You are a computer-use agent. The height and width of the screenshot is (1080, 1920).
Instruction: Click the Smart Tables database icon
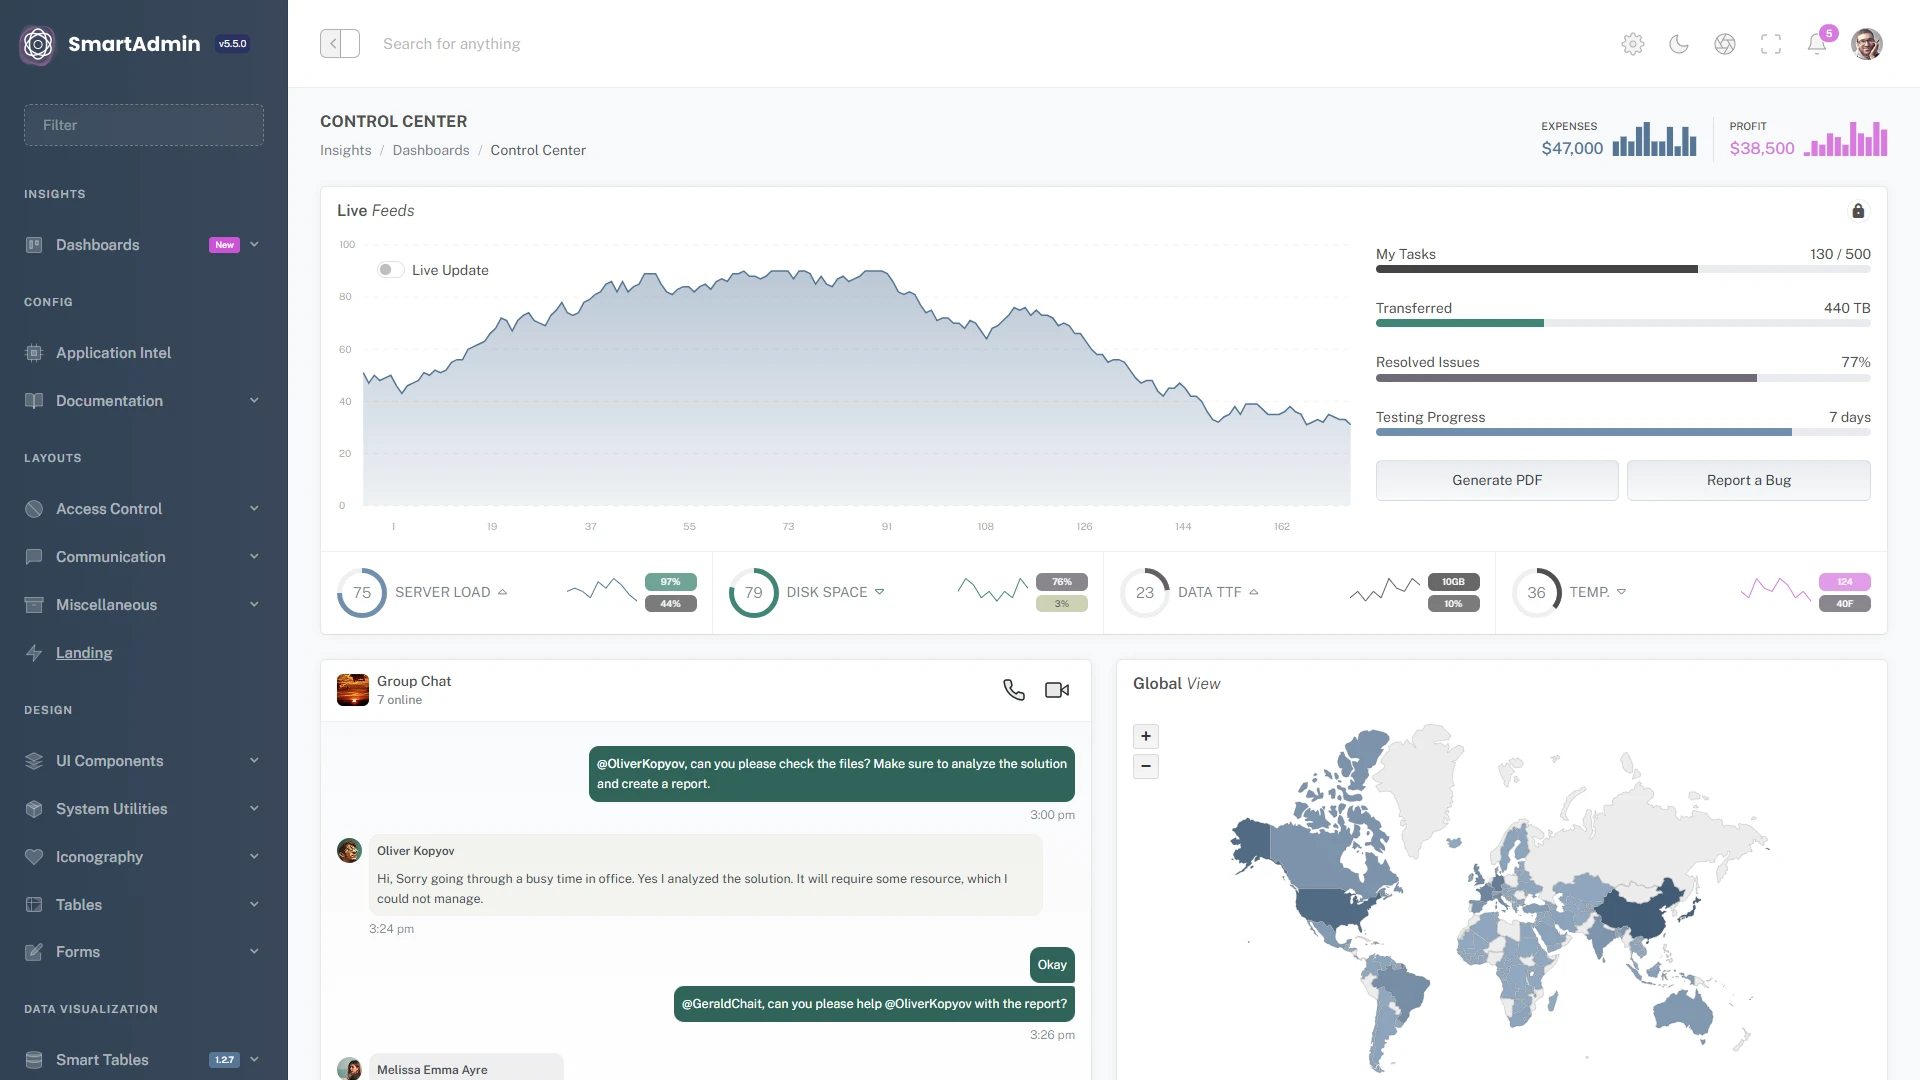click(x=34, y=1060)
